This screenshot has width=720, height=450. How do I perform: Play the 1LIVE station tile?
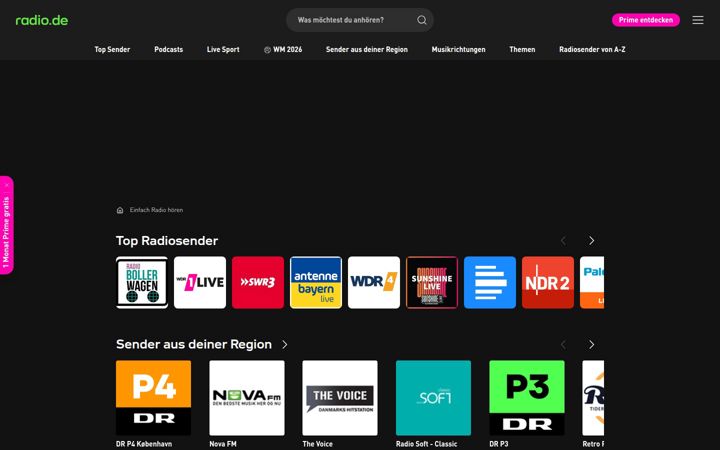(200, 282)
